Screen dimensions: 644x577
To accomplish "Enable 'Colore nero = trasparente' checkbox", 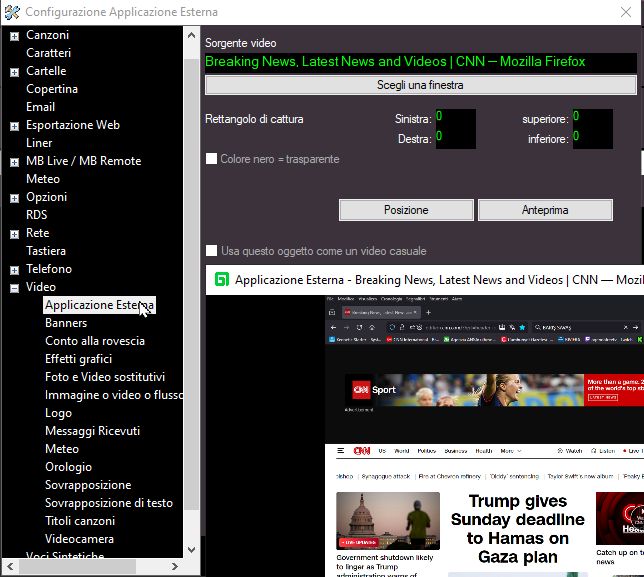I will [x=211, y=159].
